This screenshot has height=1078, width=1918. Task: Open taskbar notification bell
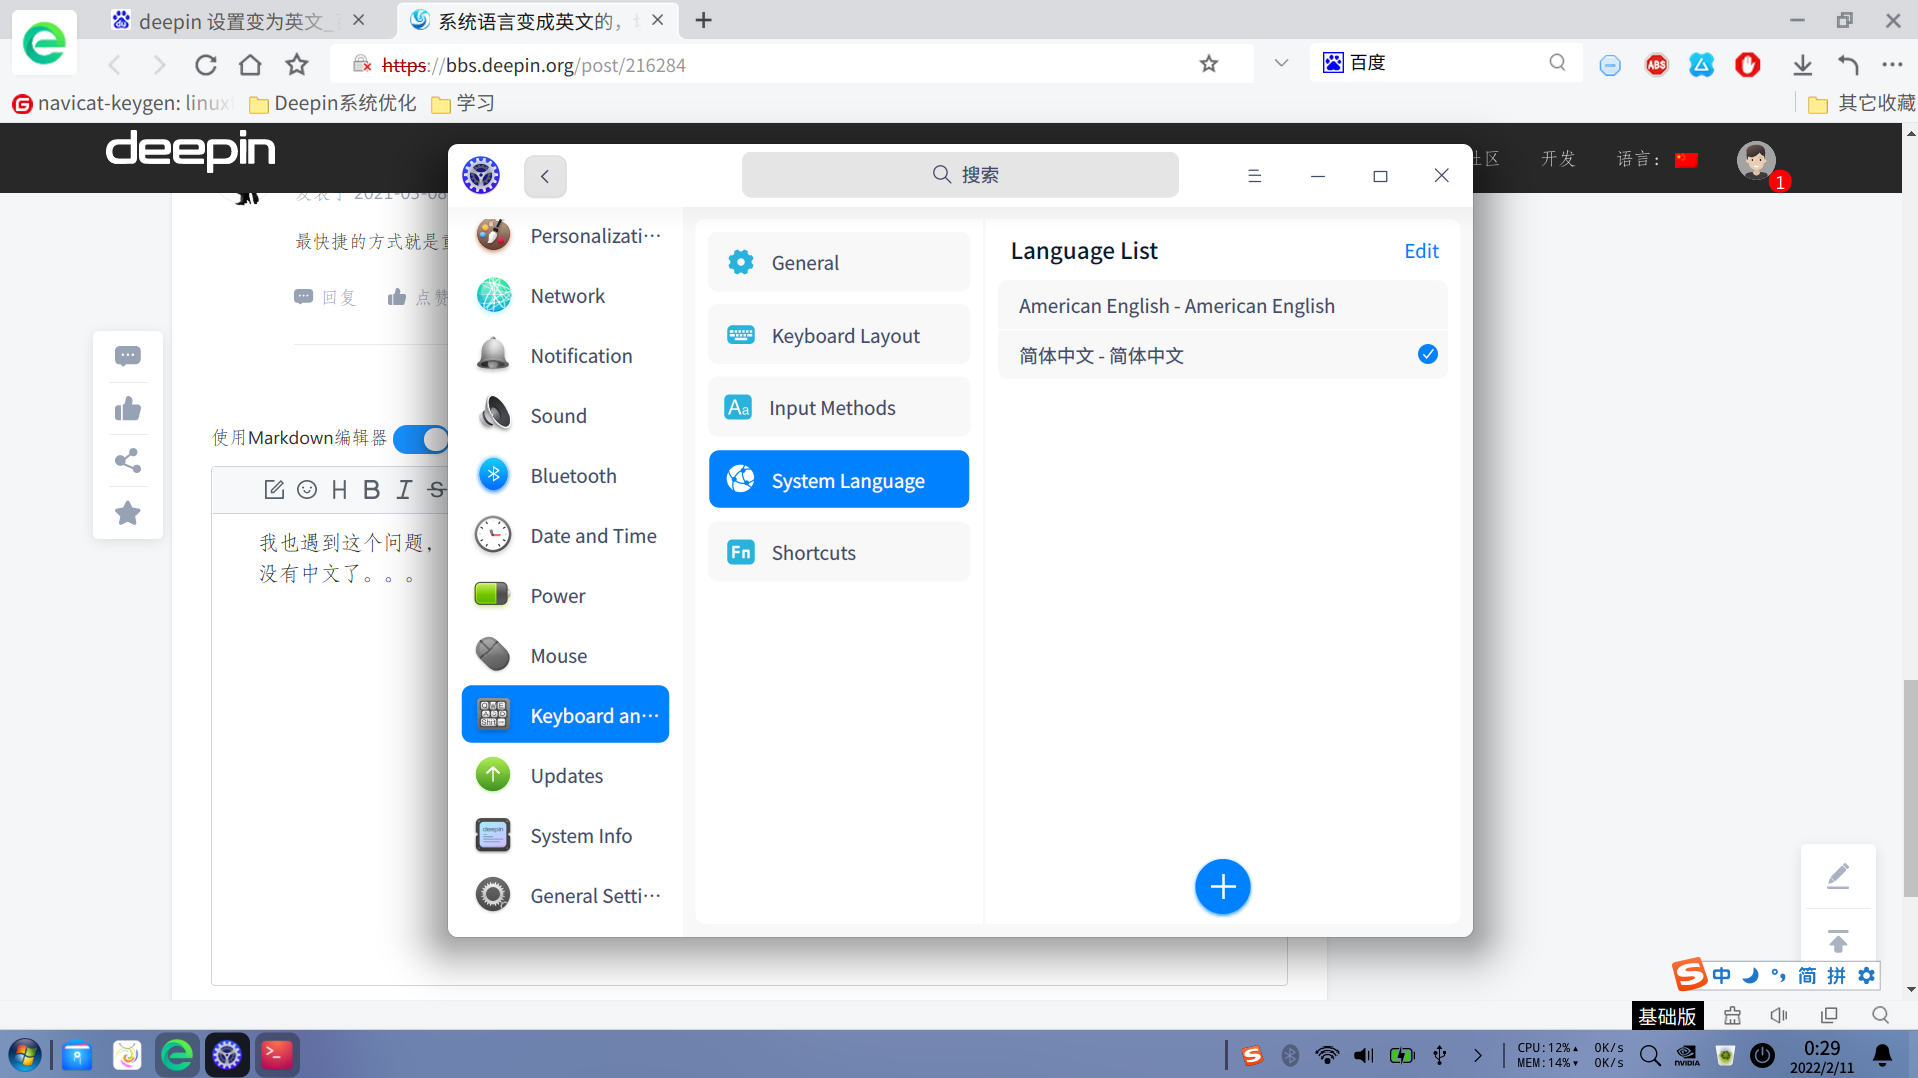click(x=1882, y=1055)
